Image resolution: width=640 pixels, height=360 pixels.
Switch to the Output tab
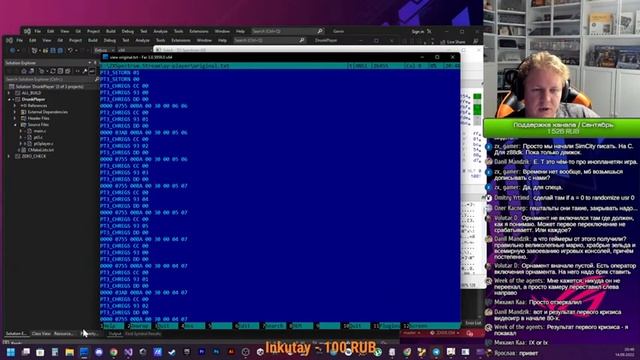115,334
